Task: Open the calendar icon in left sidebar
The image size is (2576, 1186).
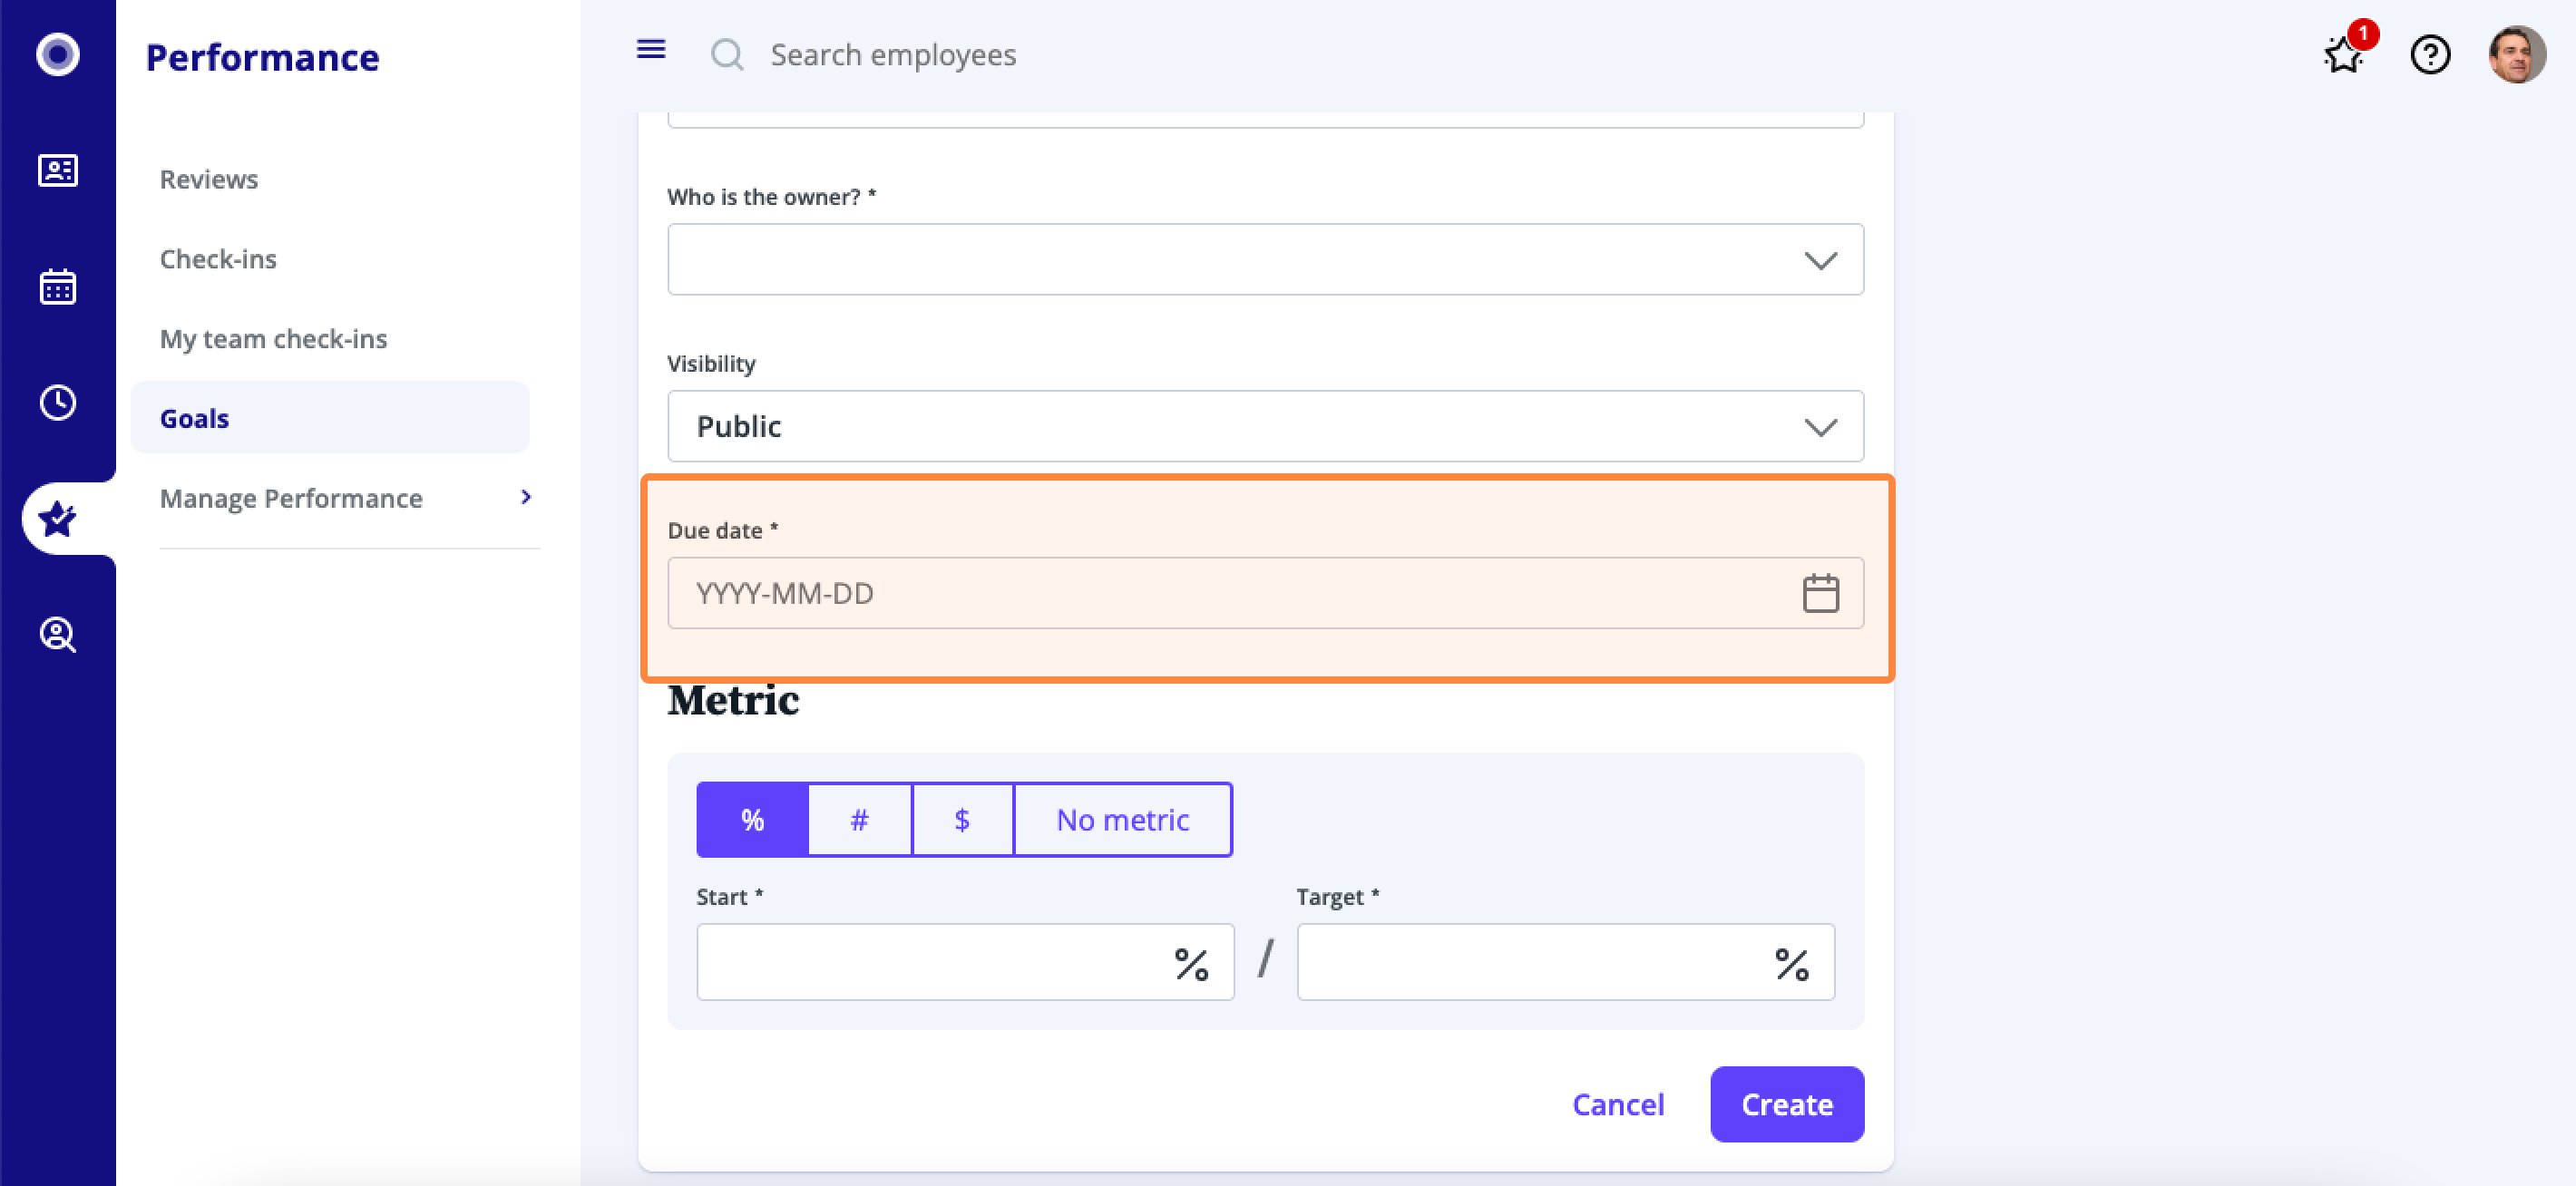Action: pyautogui.click(x=57, y=287)
